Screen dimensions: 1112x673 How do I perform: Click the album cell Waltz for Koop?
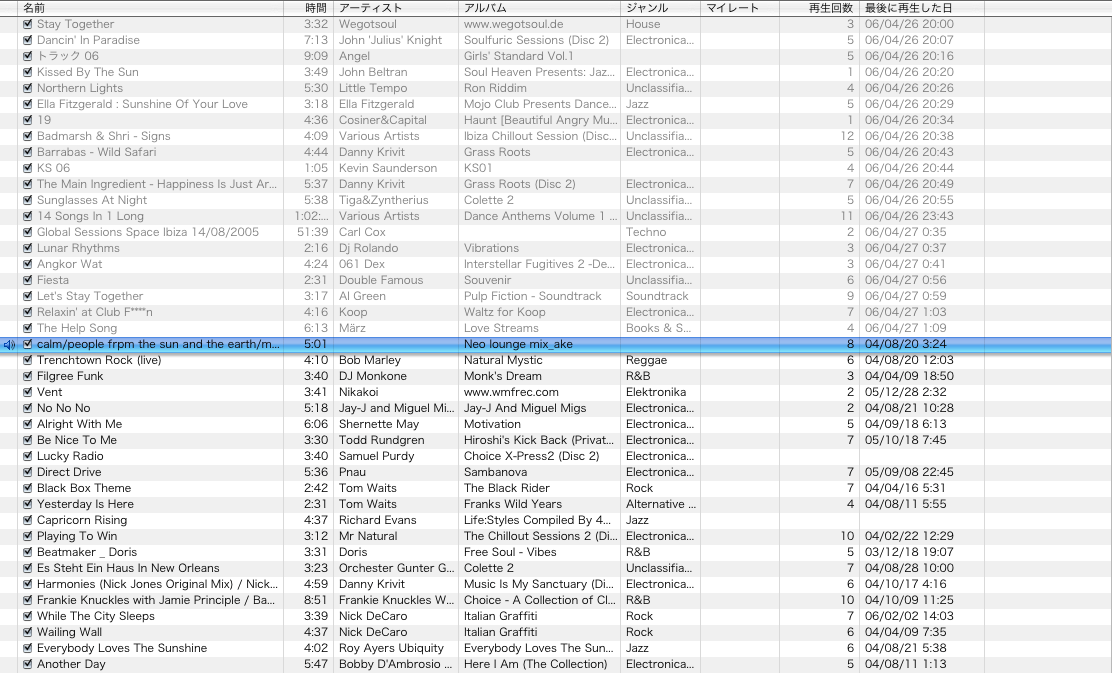tap(504, 313)
